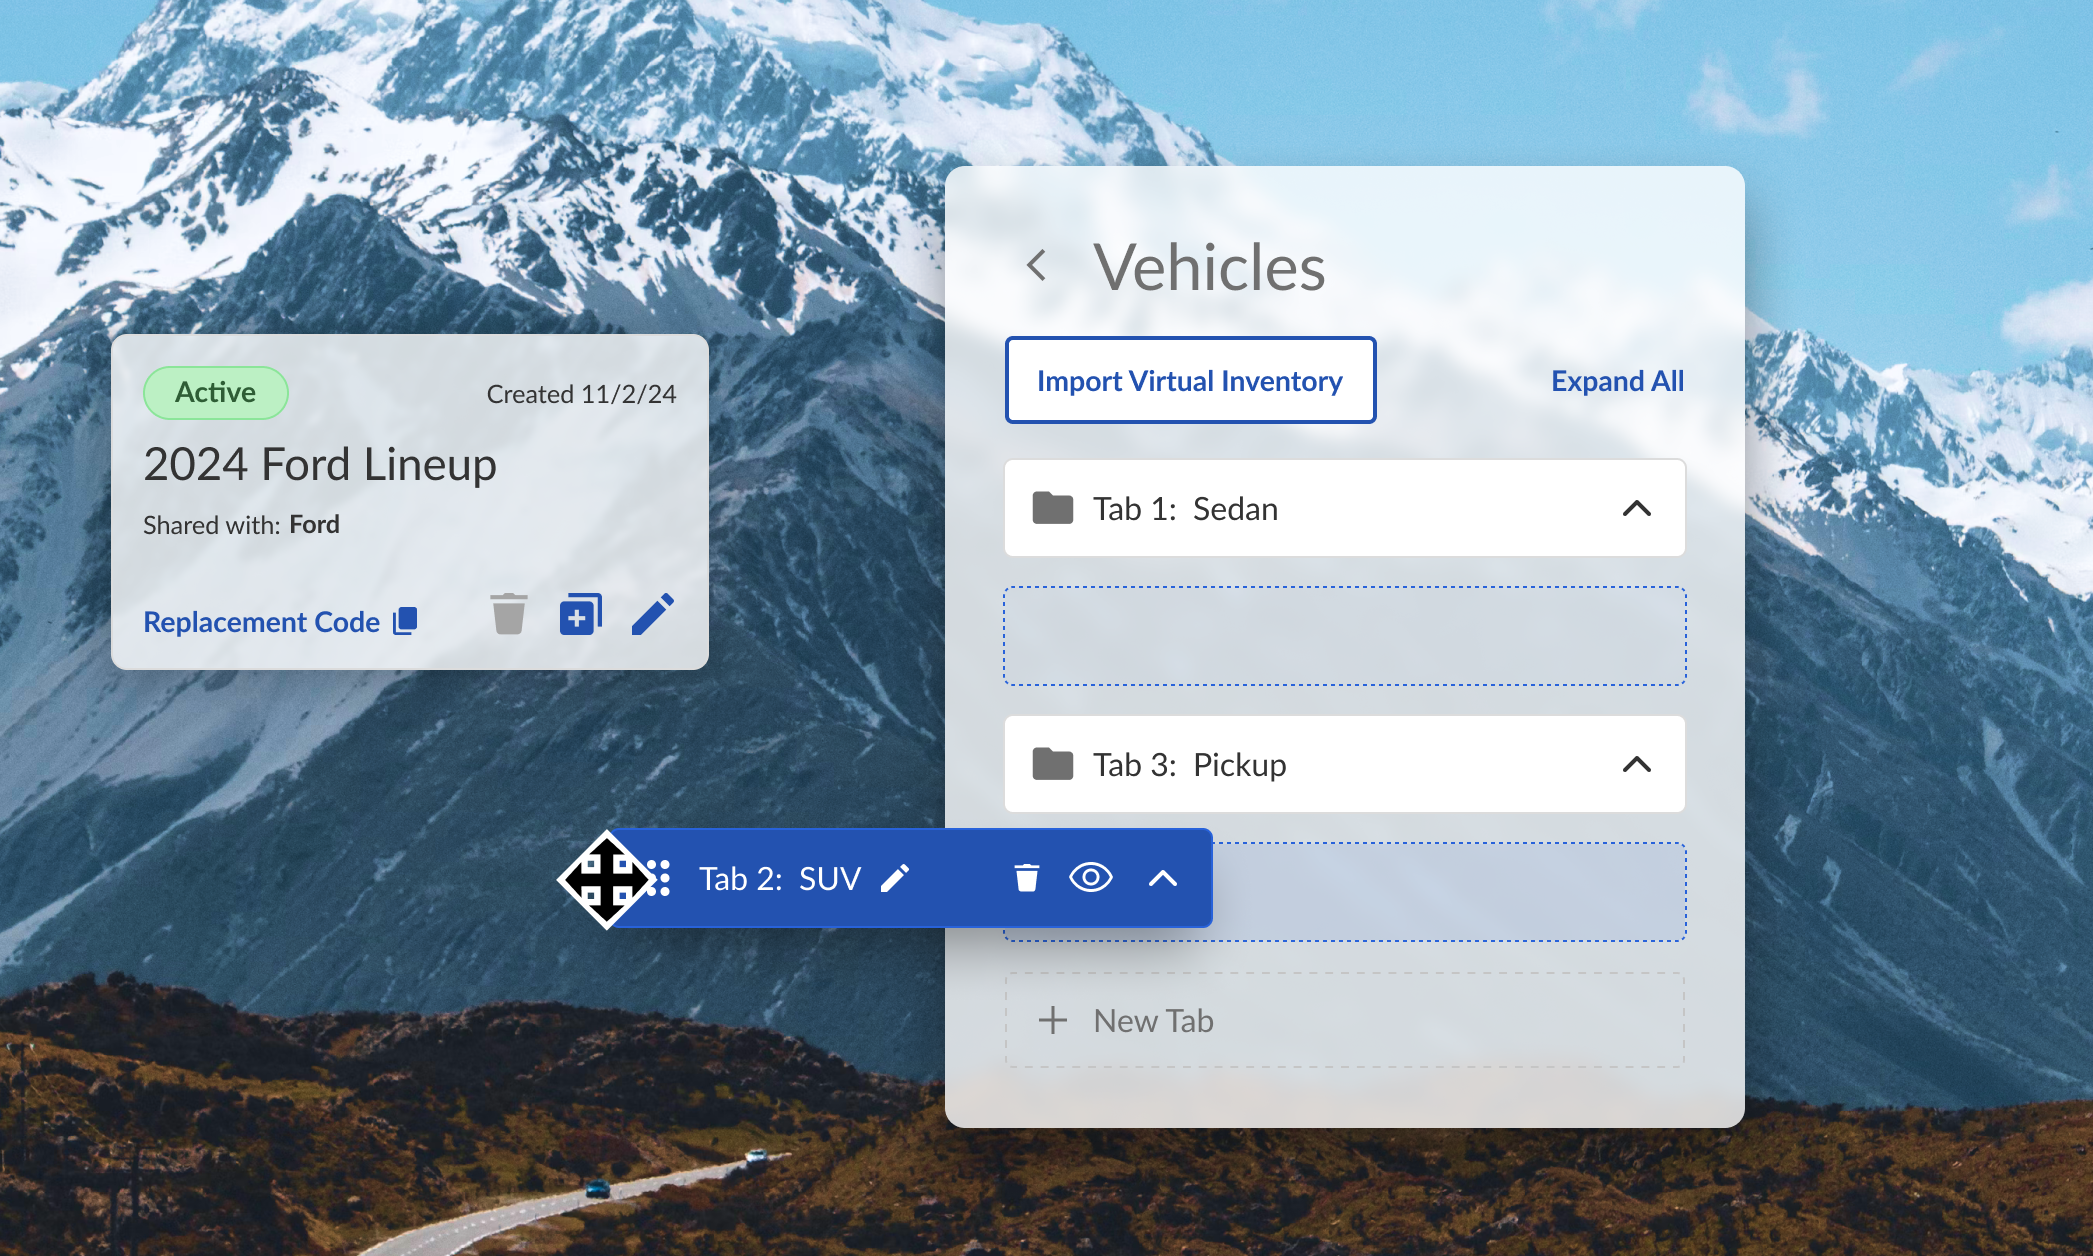Click the drag handle dots on Tab 2: SUV
Viewport: 2093px width, 1256px height.
point(658,878)
